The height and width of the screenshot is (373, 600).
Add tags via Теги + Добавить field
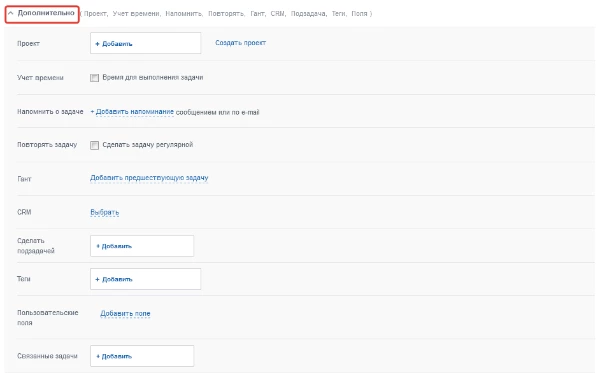(145, 279)
